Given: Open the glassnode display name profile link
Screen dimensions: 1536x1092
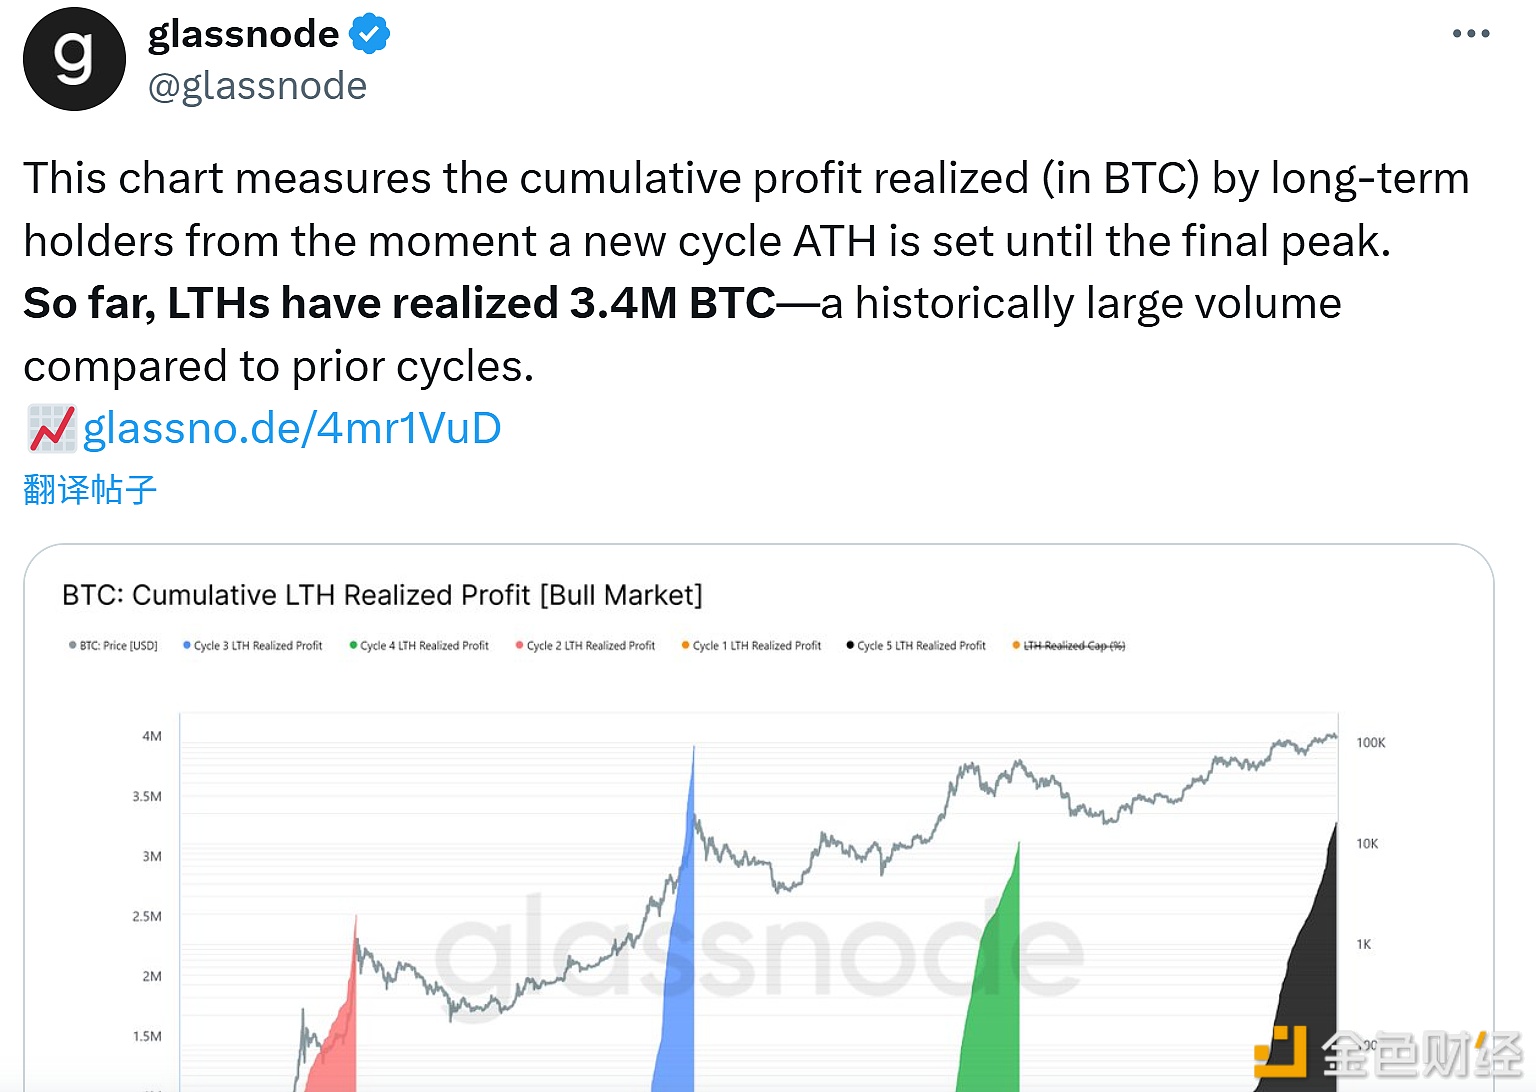Looking at the screenshot, I should click(243, 34).
